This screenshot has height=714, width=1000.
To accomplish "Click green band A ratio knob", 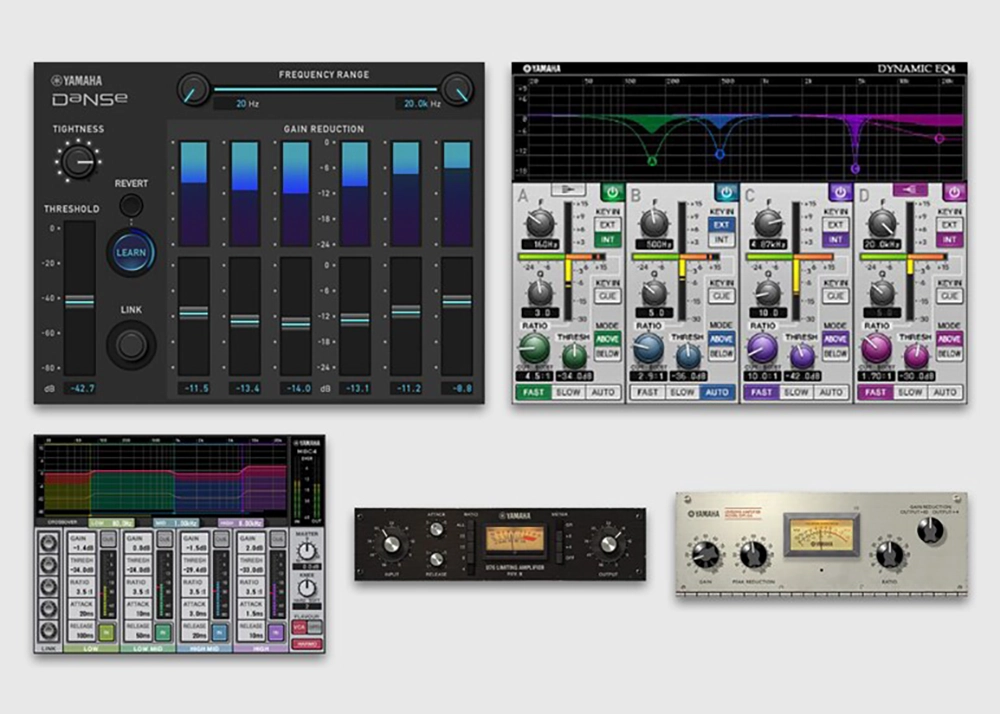I will pos(534,348).
